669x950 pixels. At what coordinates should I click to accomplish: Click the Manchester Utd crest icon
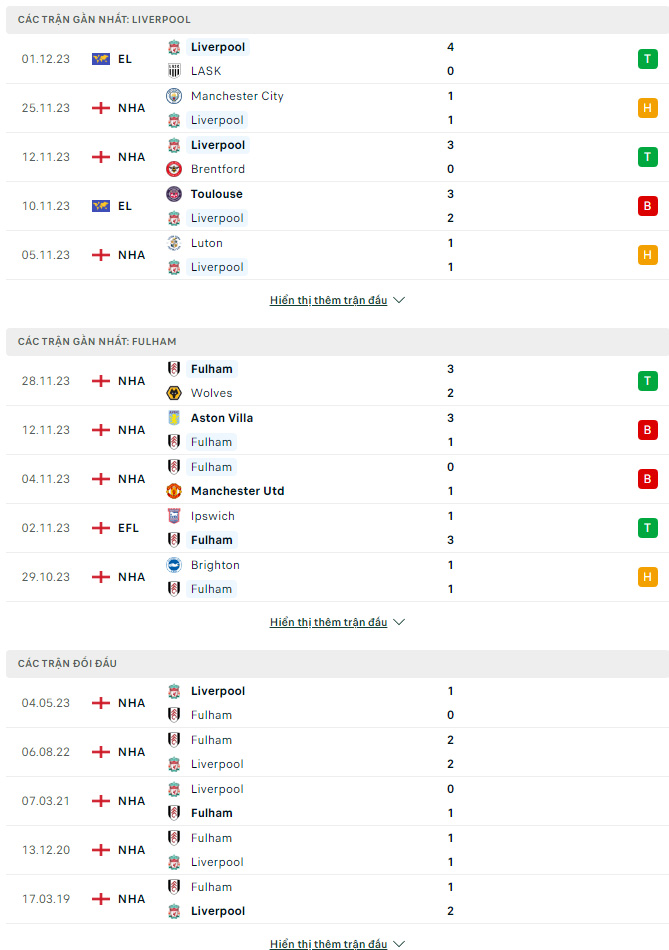point(174,491)
